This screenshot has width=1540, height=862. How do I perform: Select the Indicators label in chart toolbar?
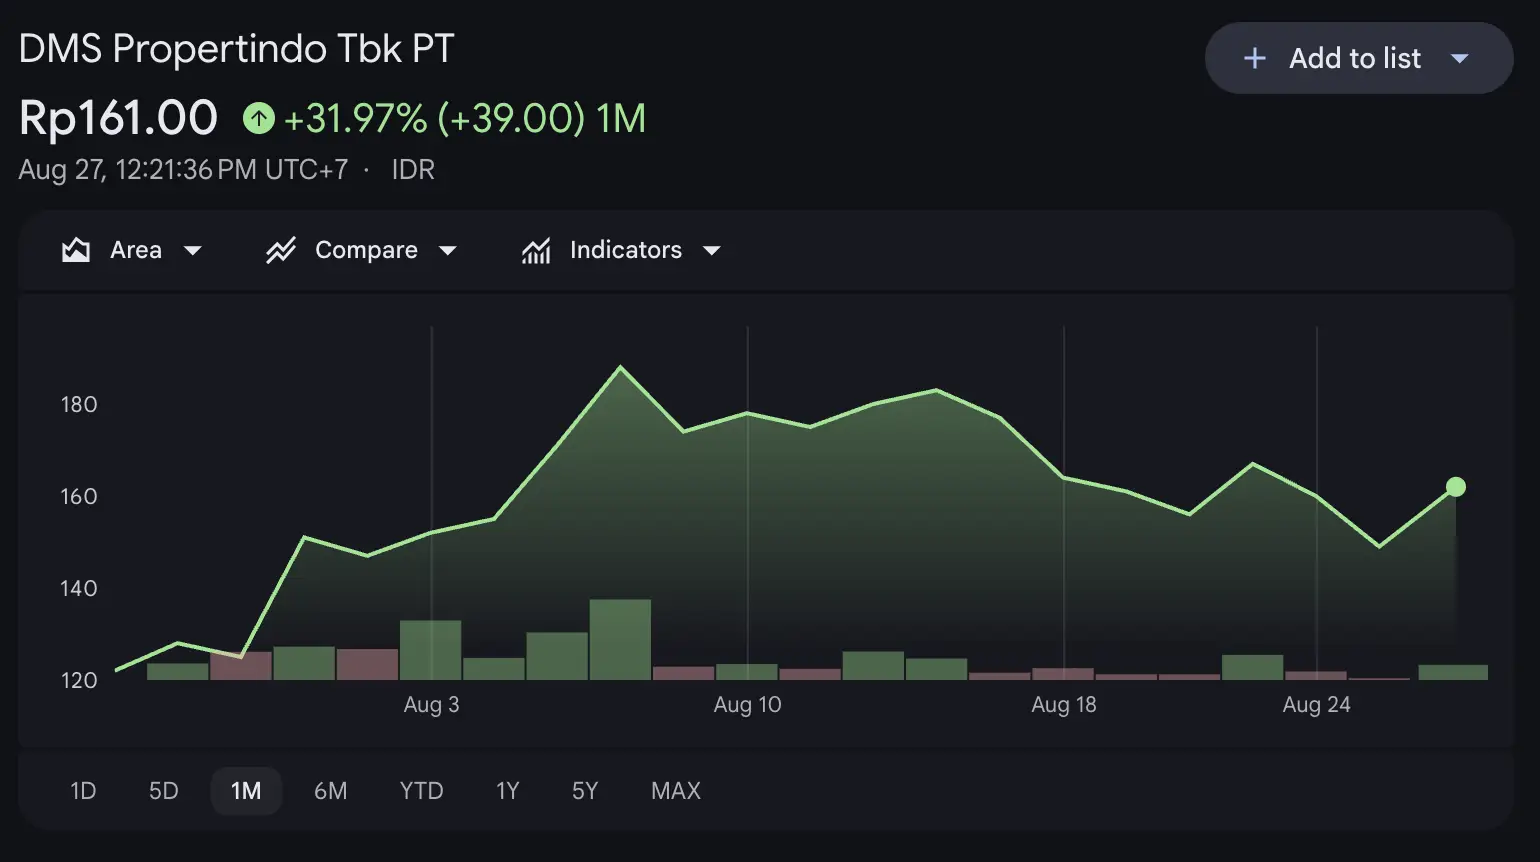626,250
